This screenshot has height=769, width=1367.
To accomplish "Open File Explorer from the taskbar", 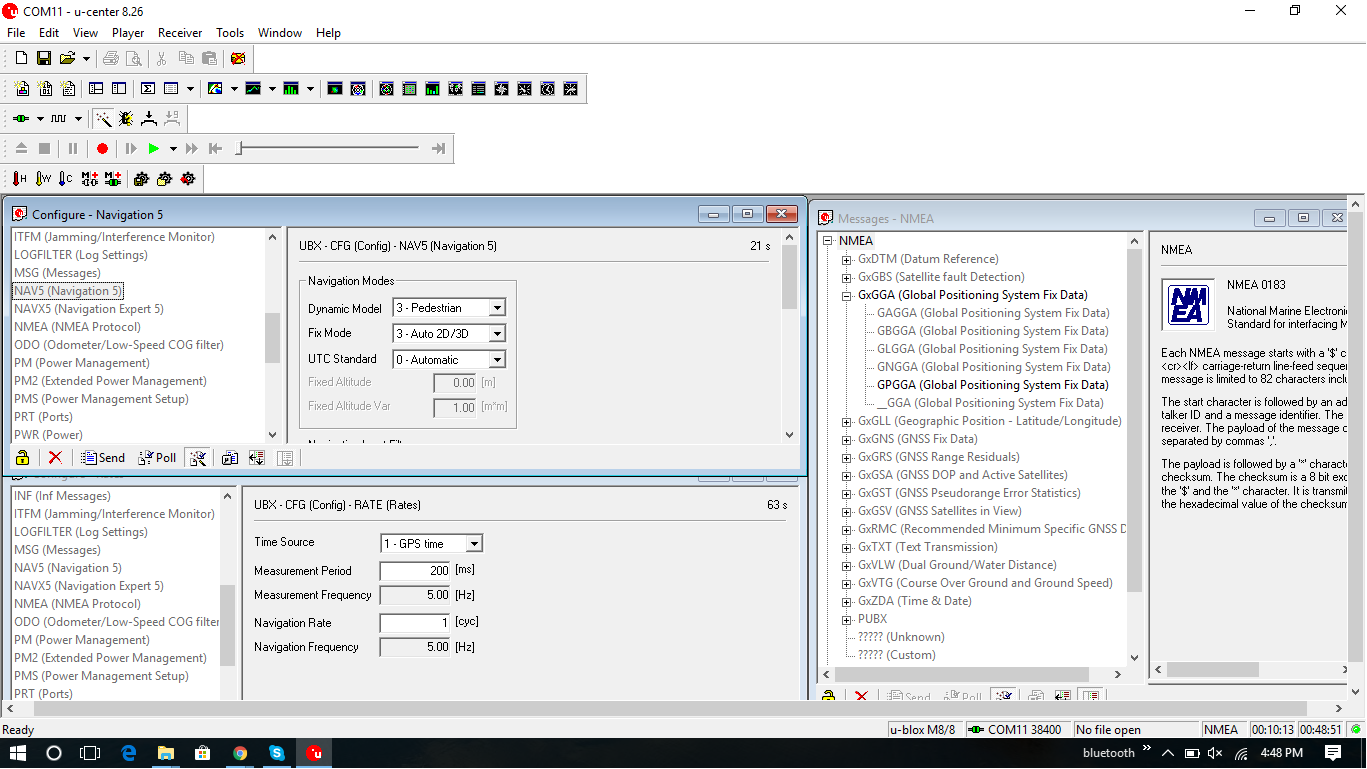I will (165, 753).
